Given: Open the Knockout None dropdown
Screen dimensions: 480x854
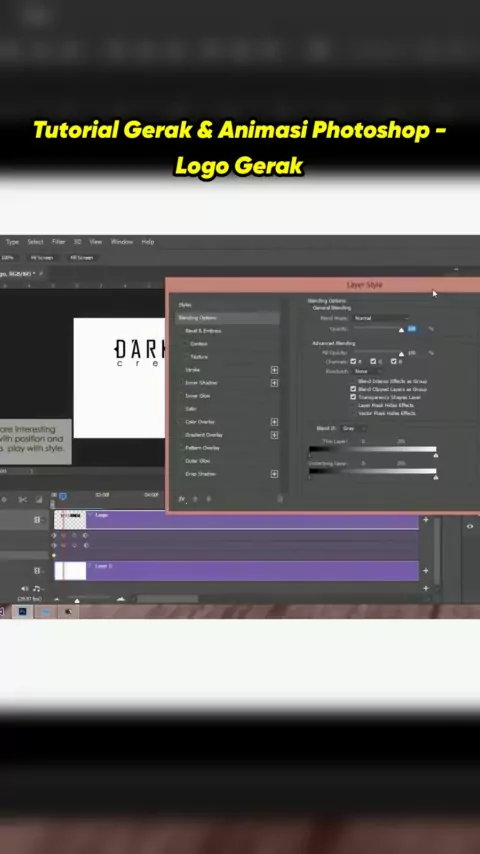Looking at the screenshot, I should point(367,371).
